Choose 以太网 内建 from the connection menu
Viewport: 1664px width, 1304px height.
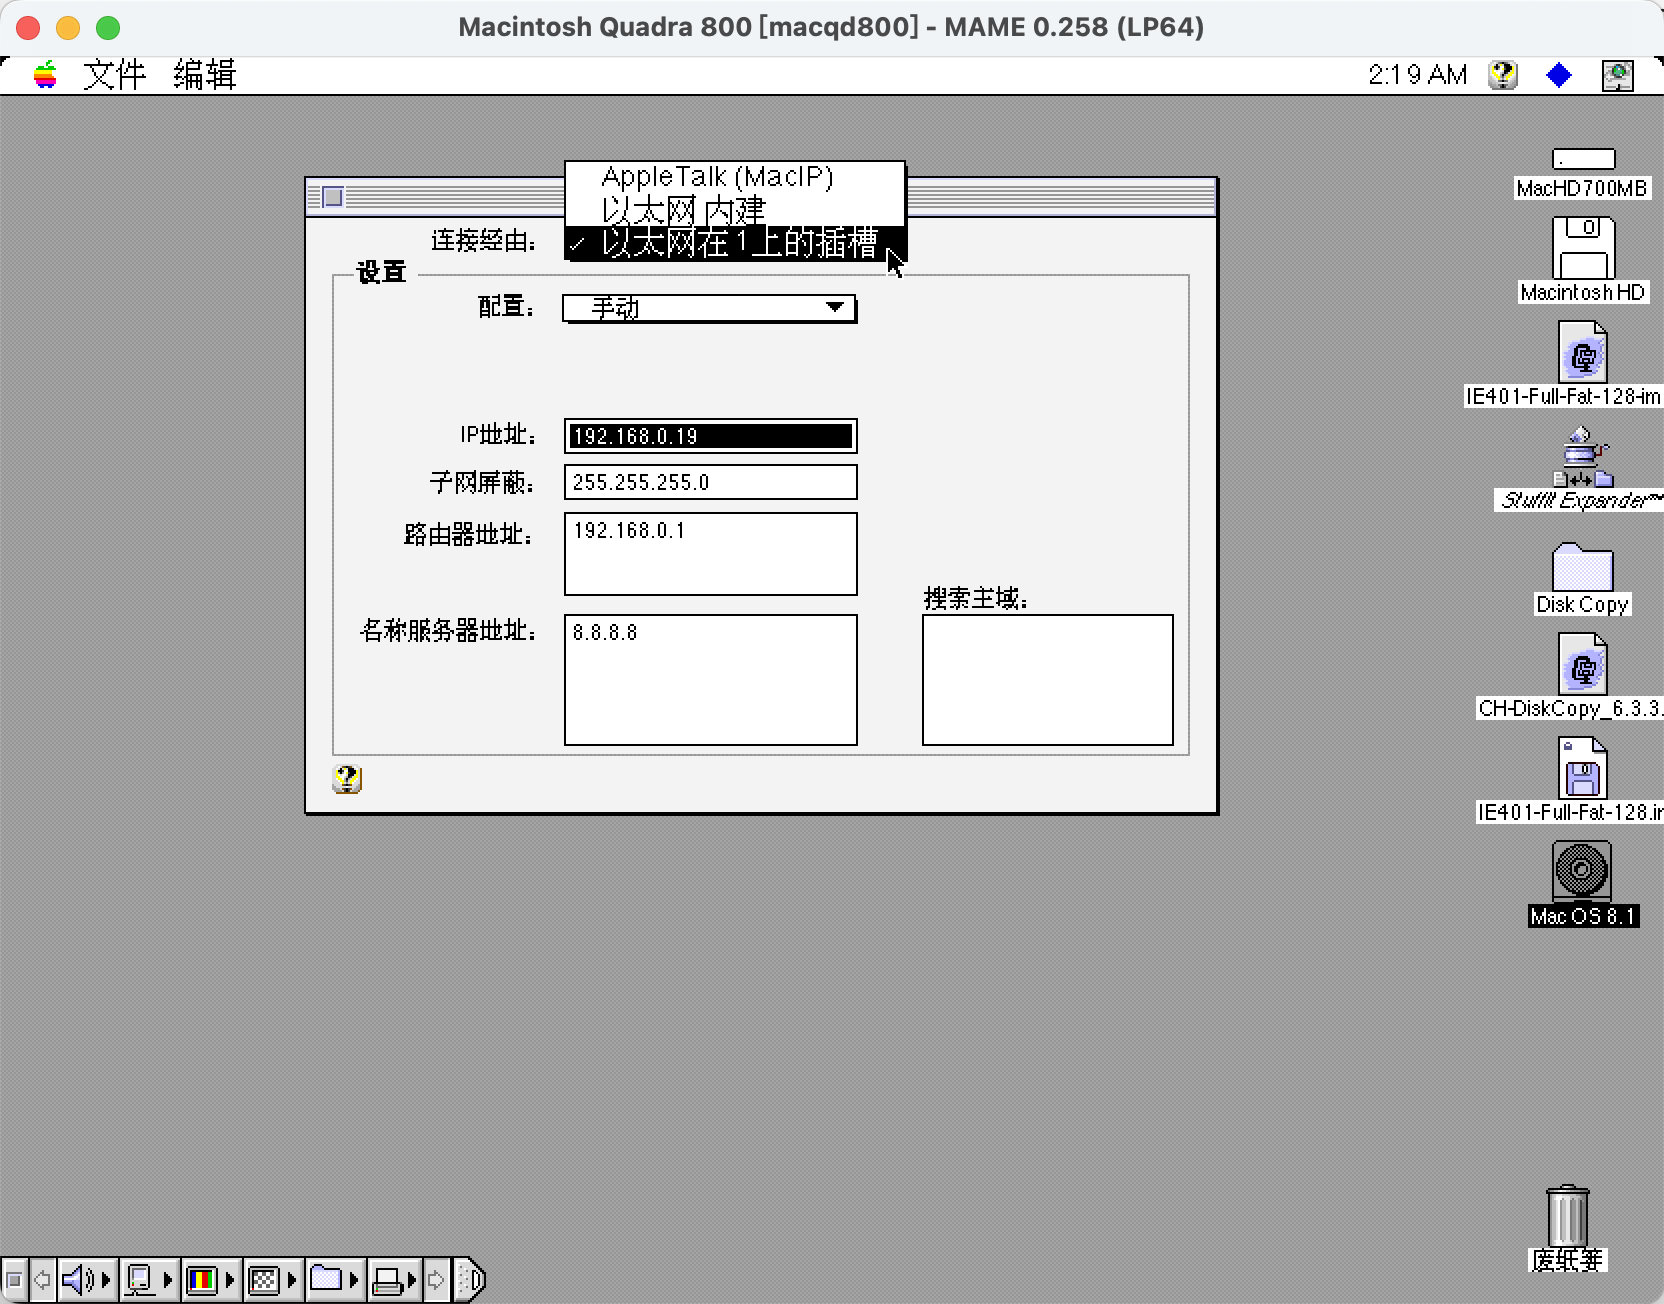[684, 210]
